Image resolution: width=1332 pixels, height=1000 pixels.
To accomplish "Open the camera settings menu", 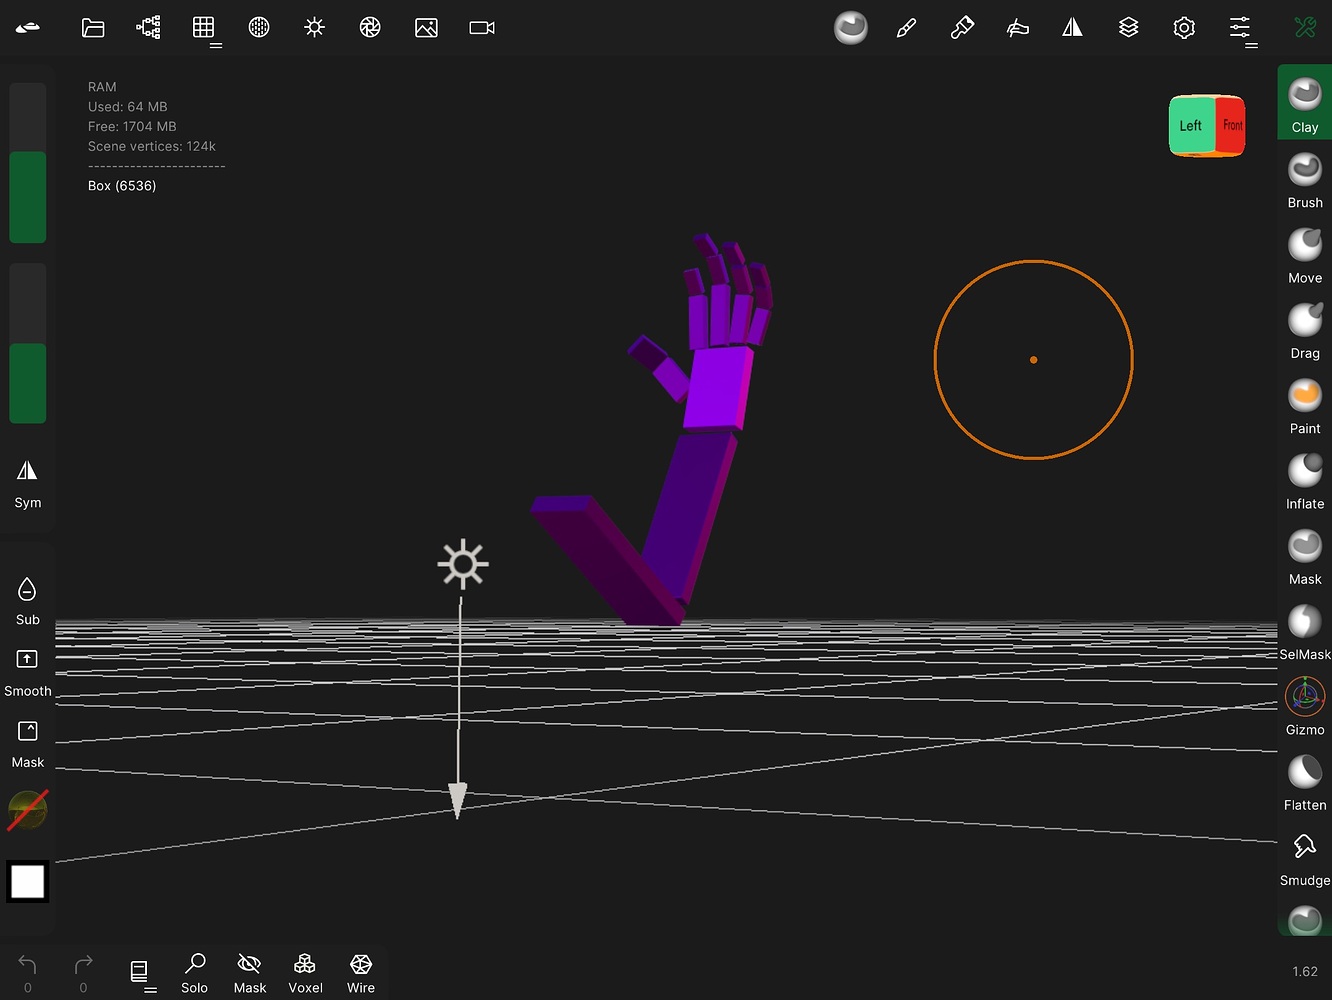I will click(x=482, y=28).
